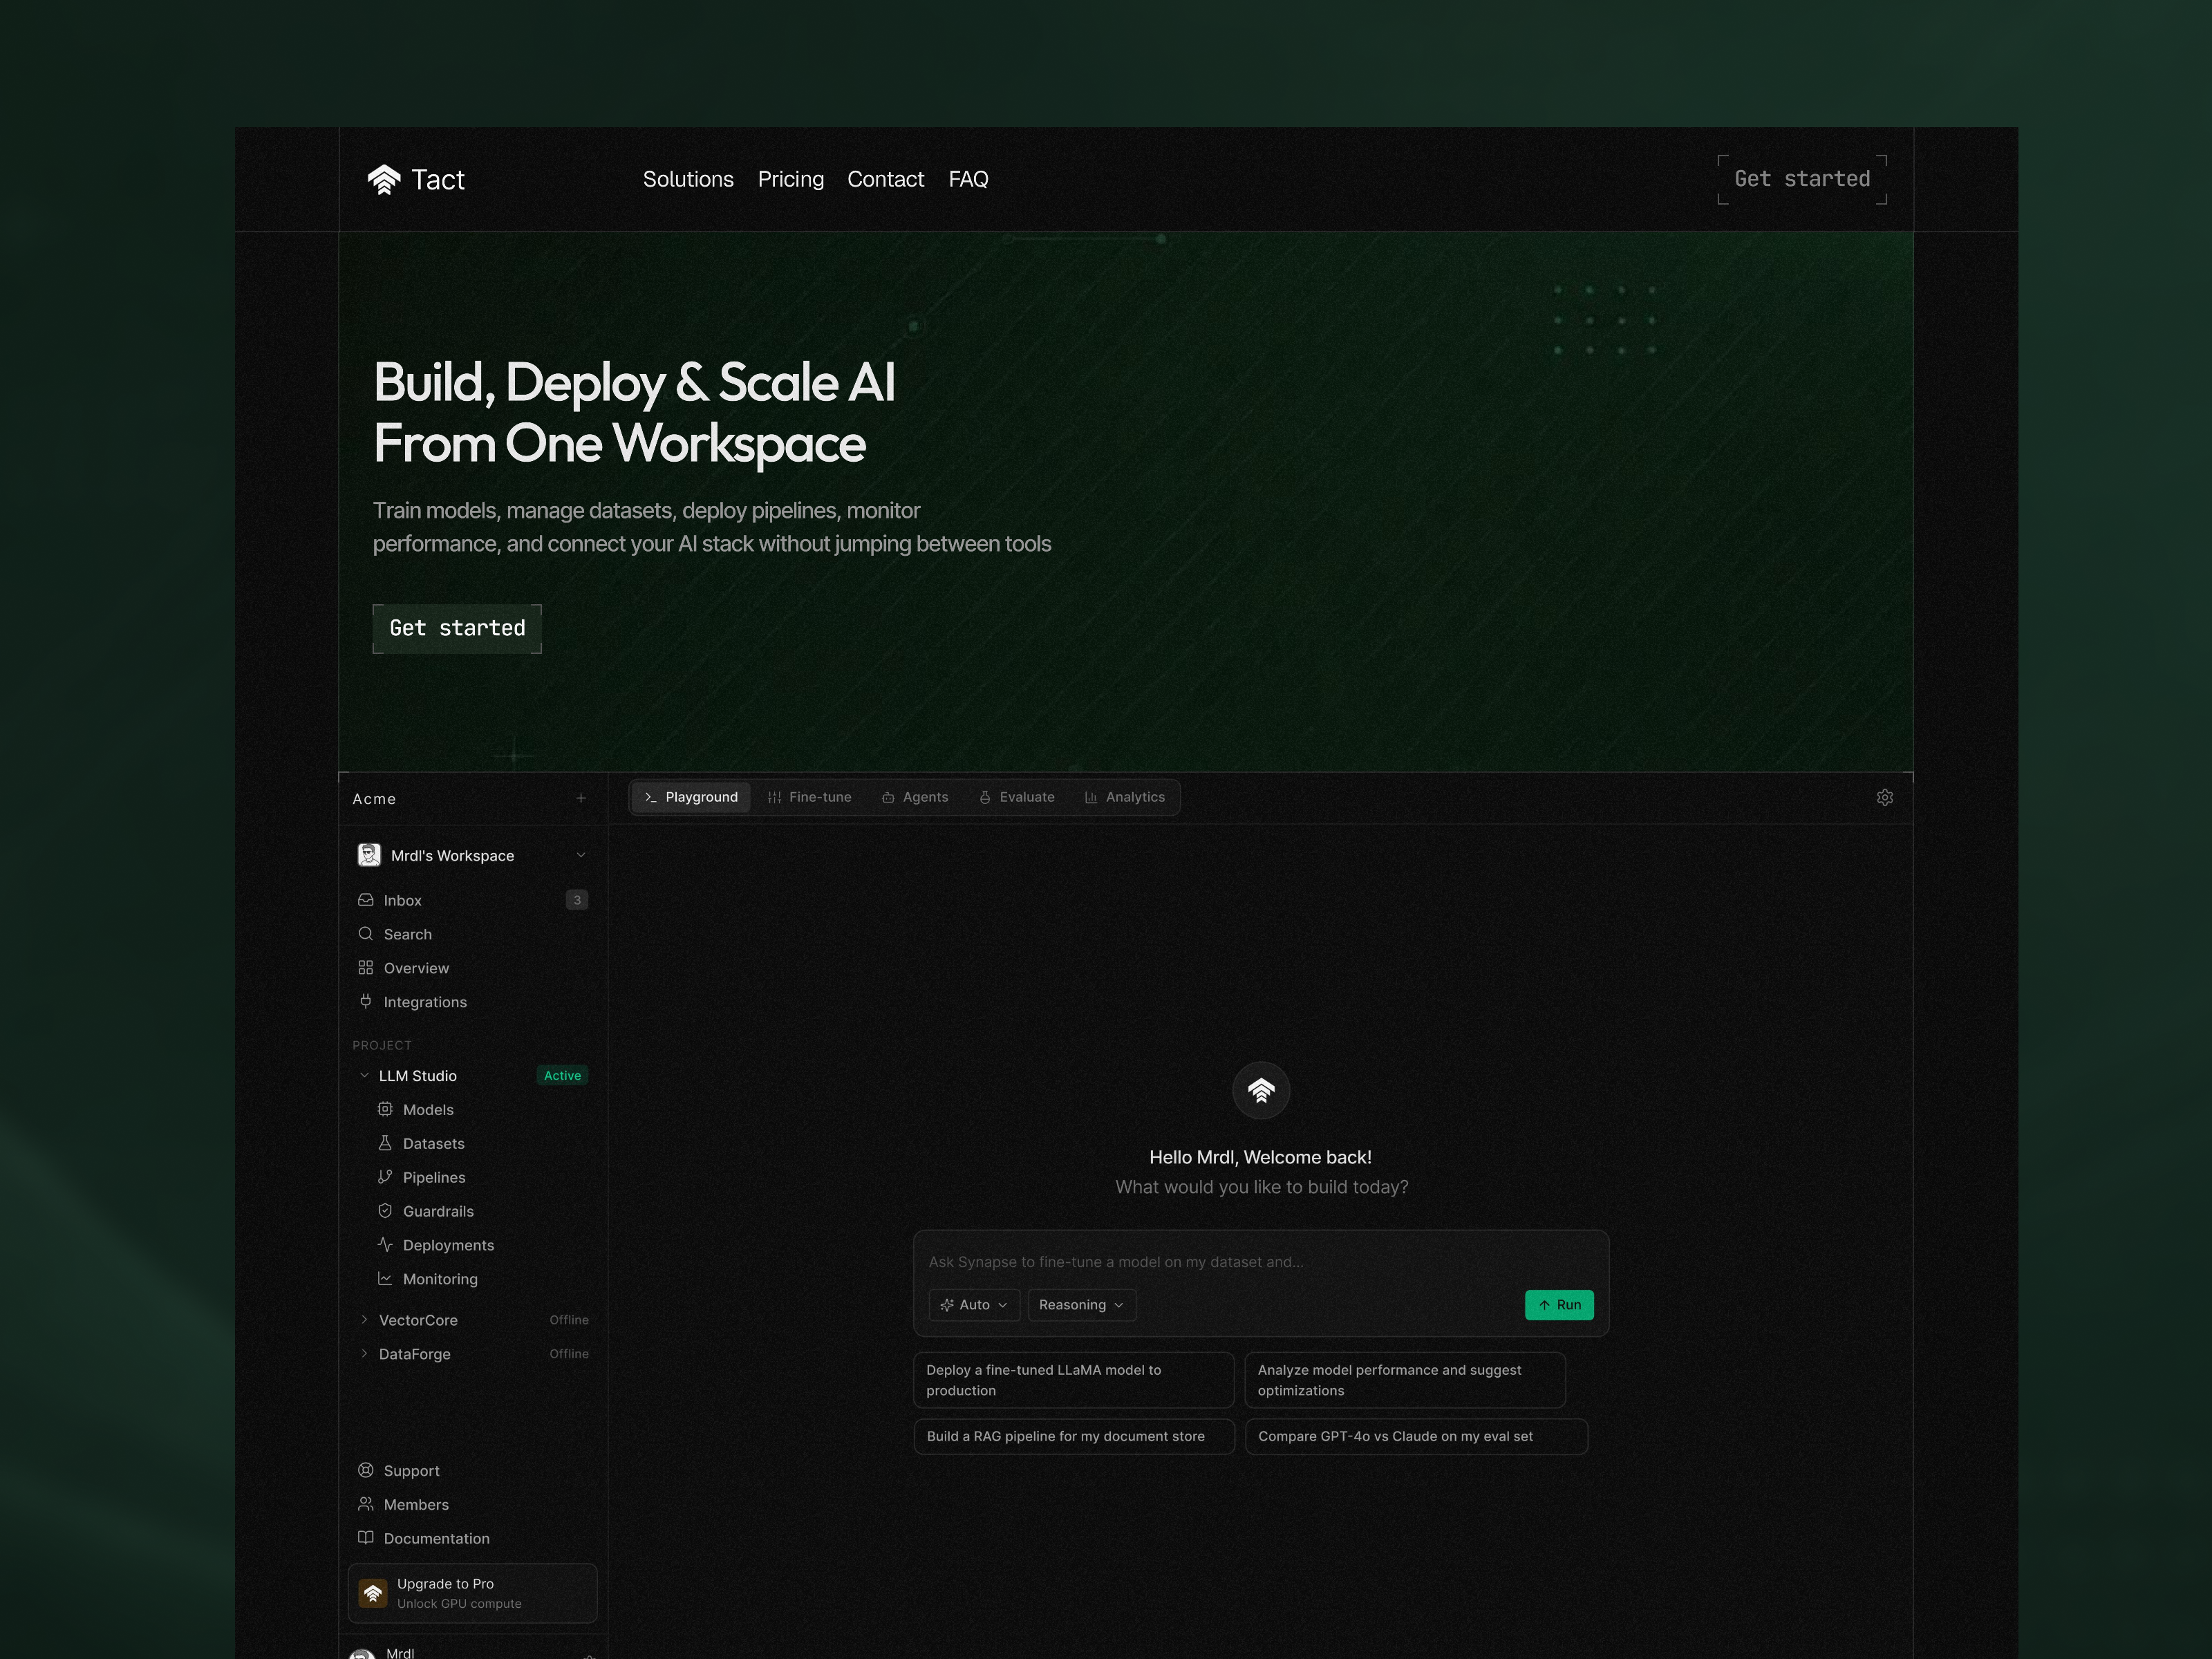Open the Contact nav link
Image resolution: width=2212 pixels, height=1659 pixels.
[x=886, y=179]
